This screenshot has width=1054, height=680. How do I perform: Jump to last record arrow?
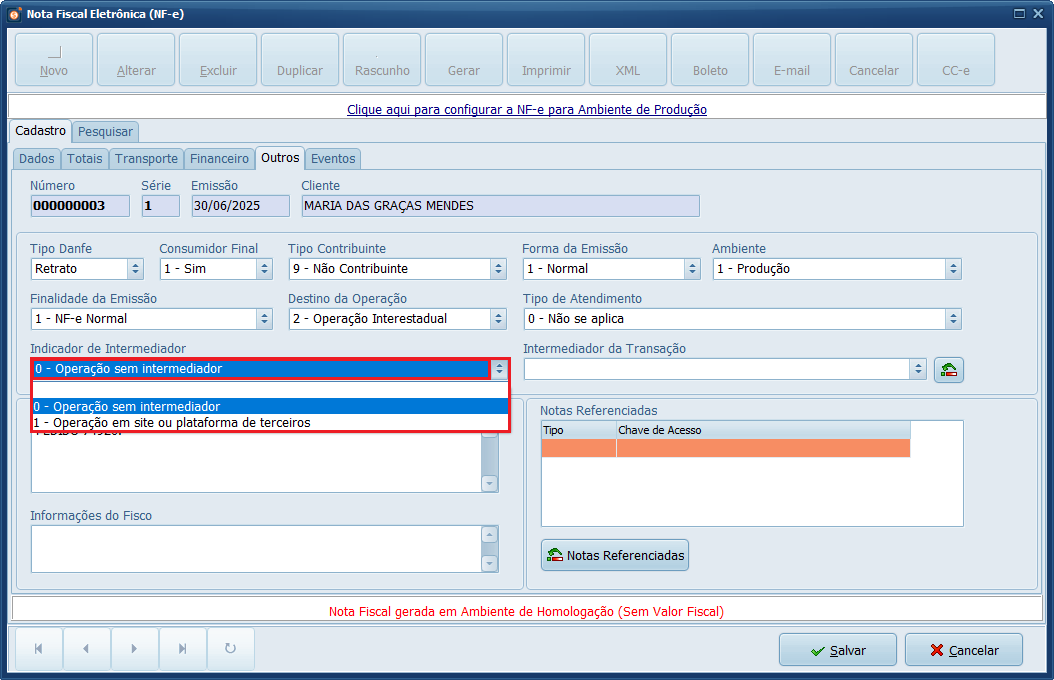182,649
